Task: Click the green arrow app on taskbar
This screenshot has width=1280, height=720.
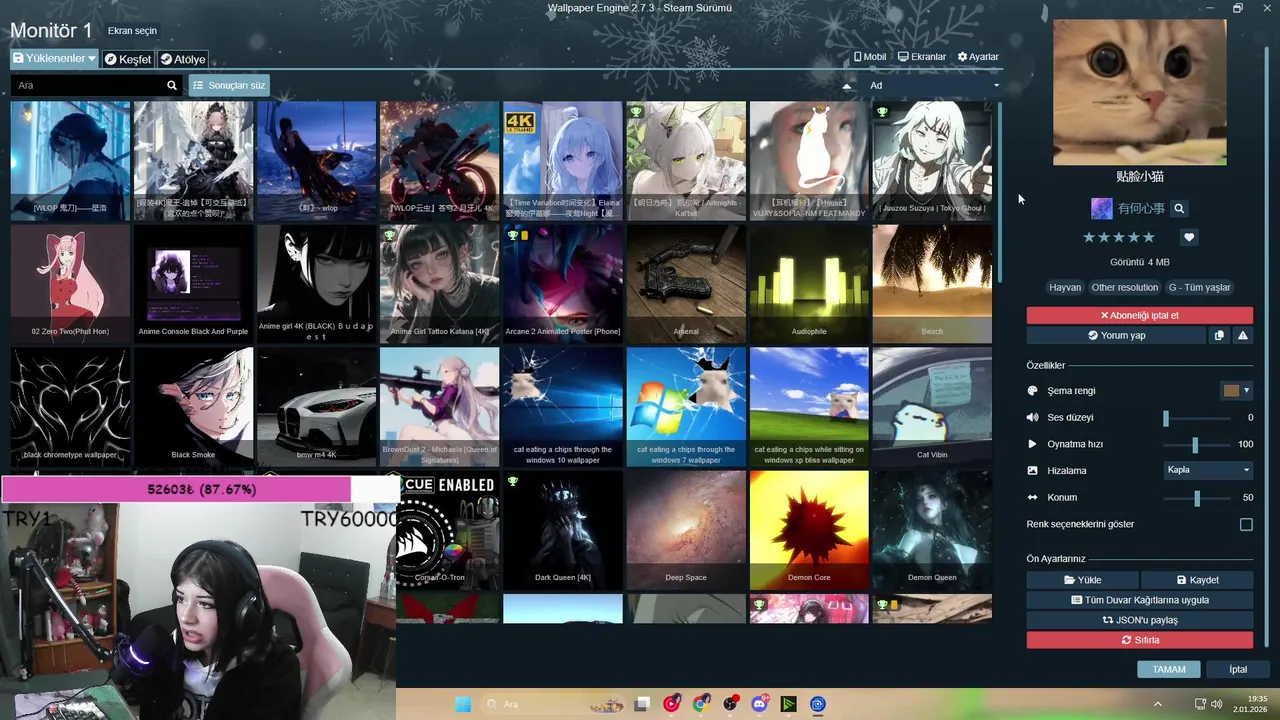Action: point(788,704)
